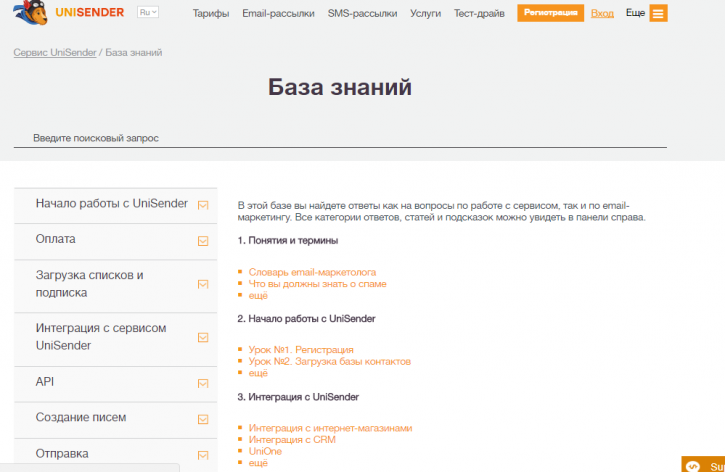Click ещё under Интеграция с UniSender
The width and height of the screenshot is (725, 472).
coord(258,463)
